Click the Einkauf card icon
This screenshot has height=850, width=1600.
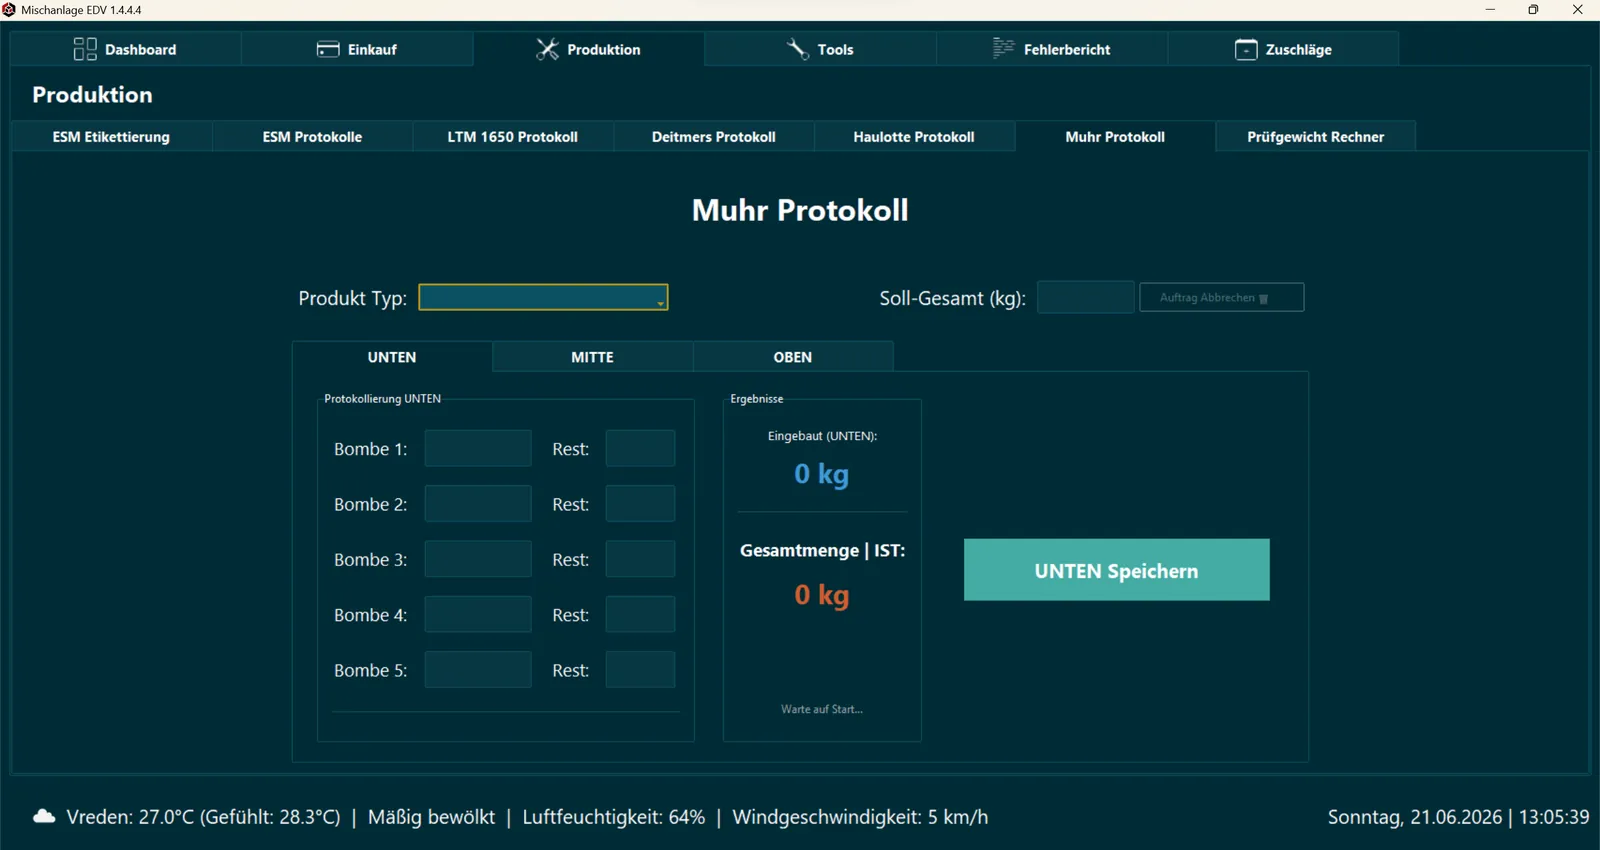(x=328, y=49)
